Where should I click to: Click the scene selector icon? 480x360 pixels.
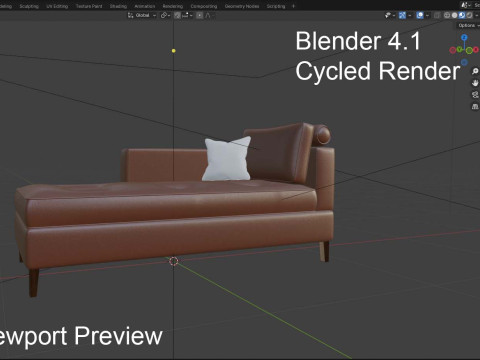coord(465,5)
